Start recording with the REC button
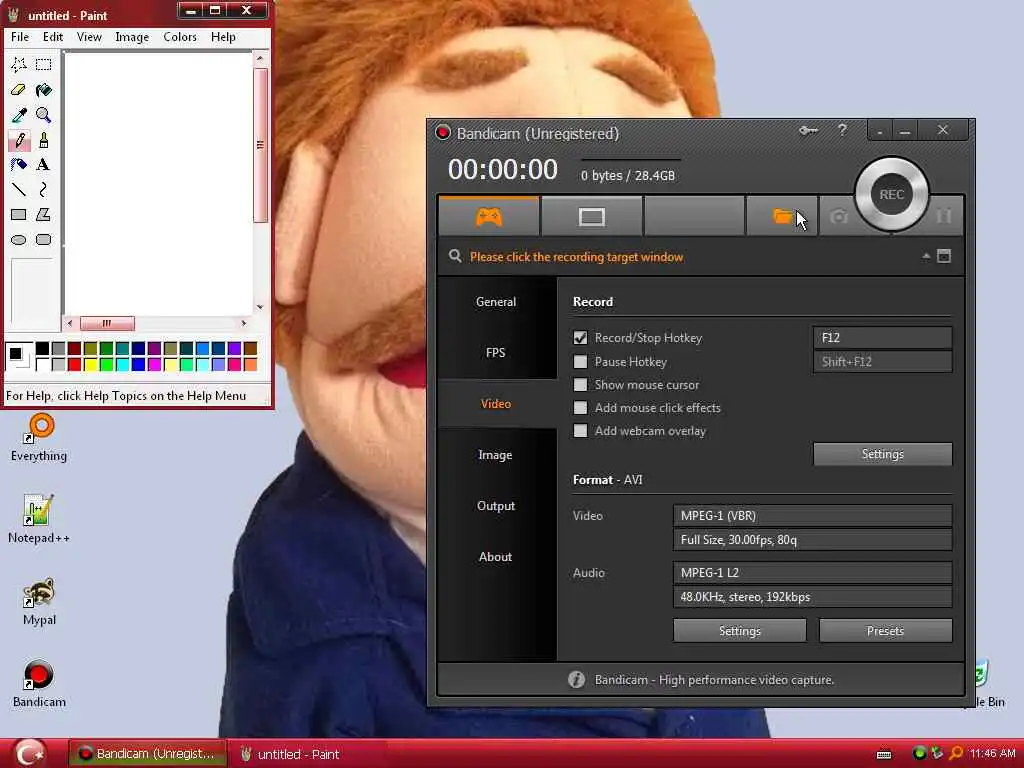 click(891, 195)
